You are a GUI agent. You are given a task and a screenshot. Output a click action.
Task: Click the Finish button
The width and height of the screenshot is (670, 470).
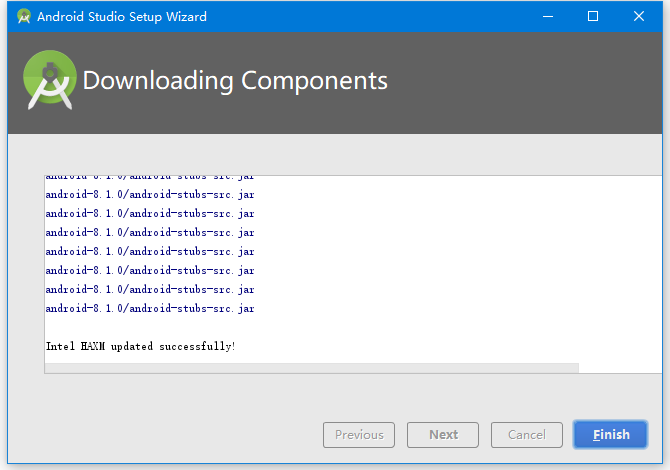tap(610, 435)
